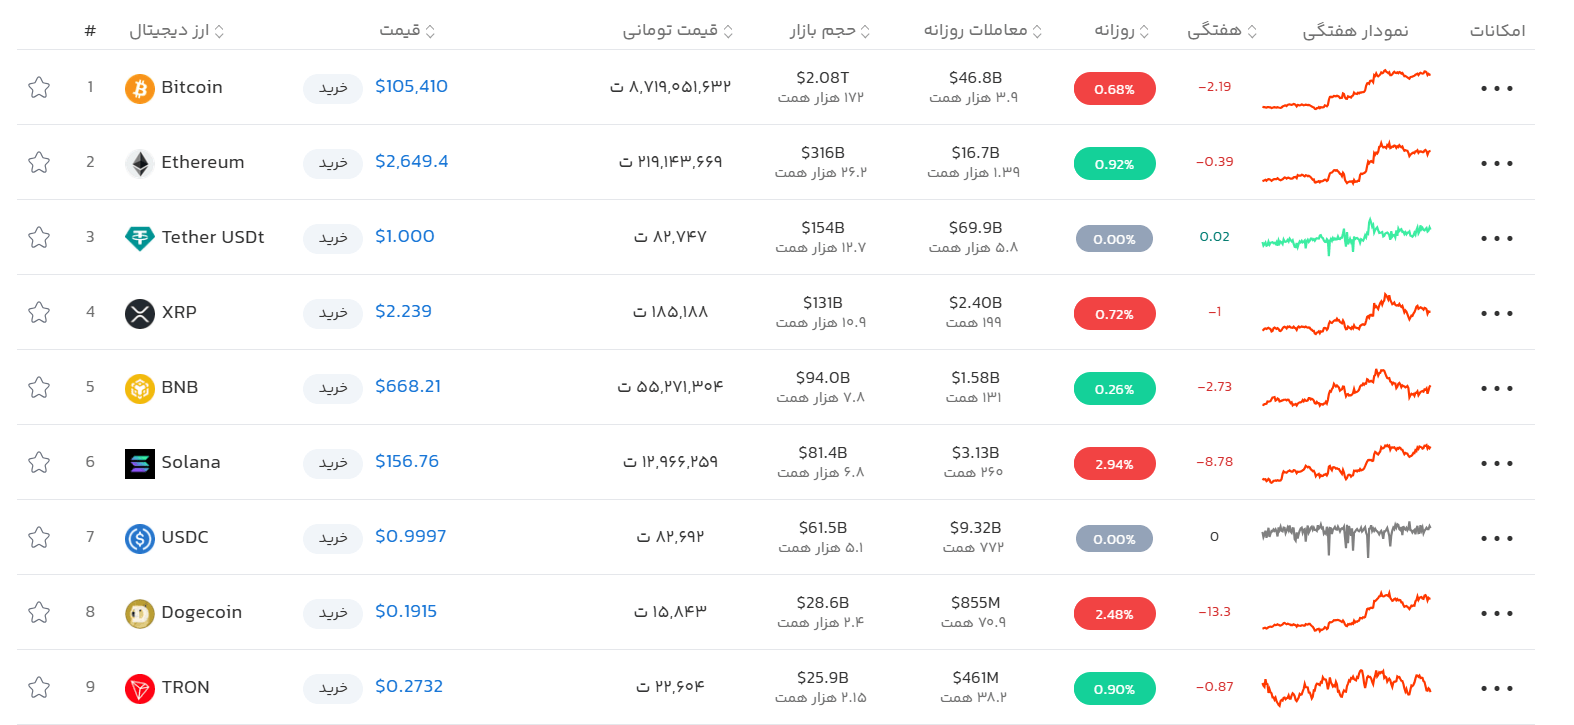Viewport: 1574px width, 725px height.
Task: Sort by هفتگی column header
Action: (x=1222, y=30)
